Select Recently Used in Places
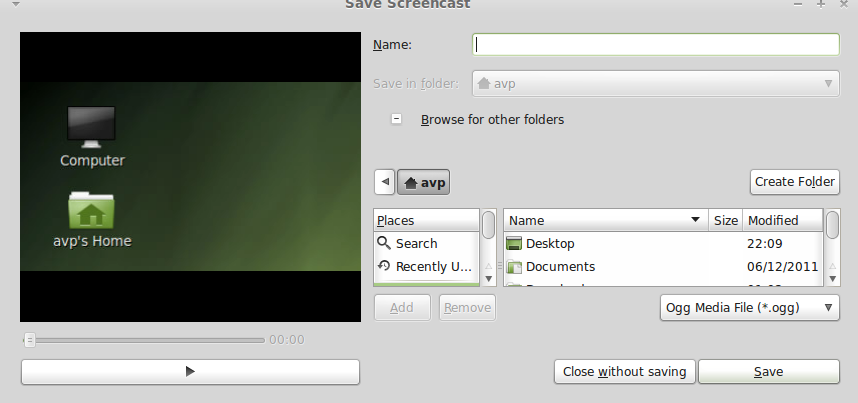 (426, 267)
